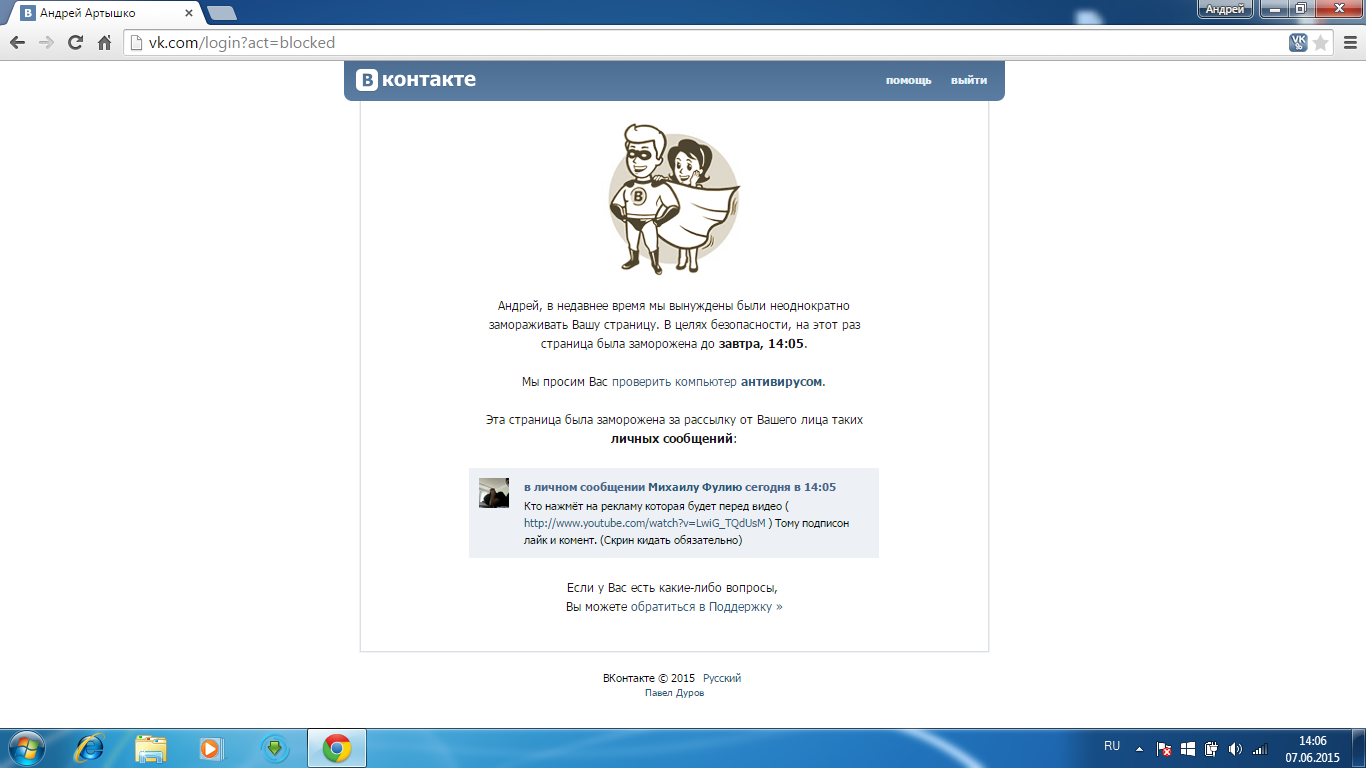Open the message sender's avatar thumbnail
Viewport: 1366px width, 768px height.
click(494, 493)
